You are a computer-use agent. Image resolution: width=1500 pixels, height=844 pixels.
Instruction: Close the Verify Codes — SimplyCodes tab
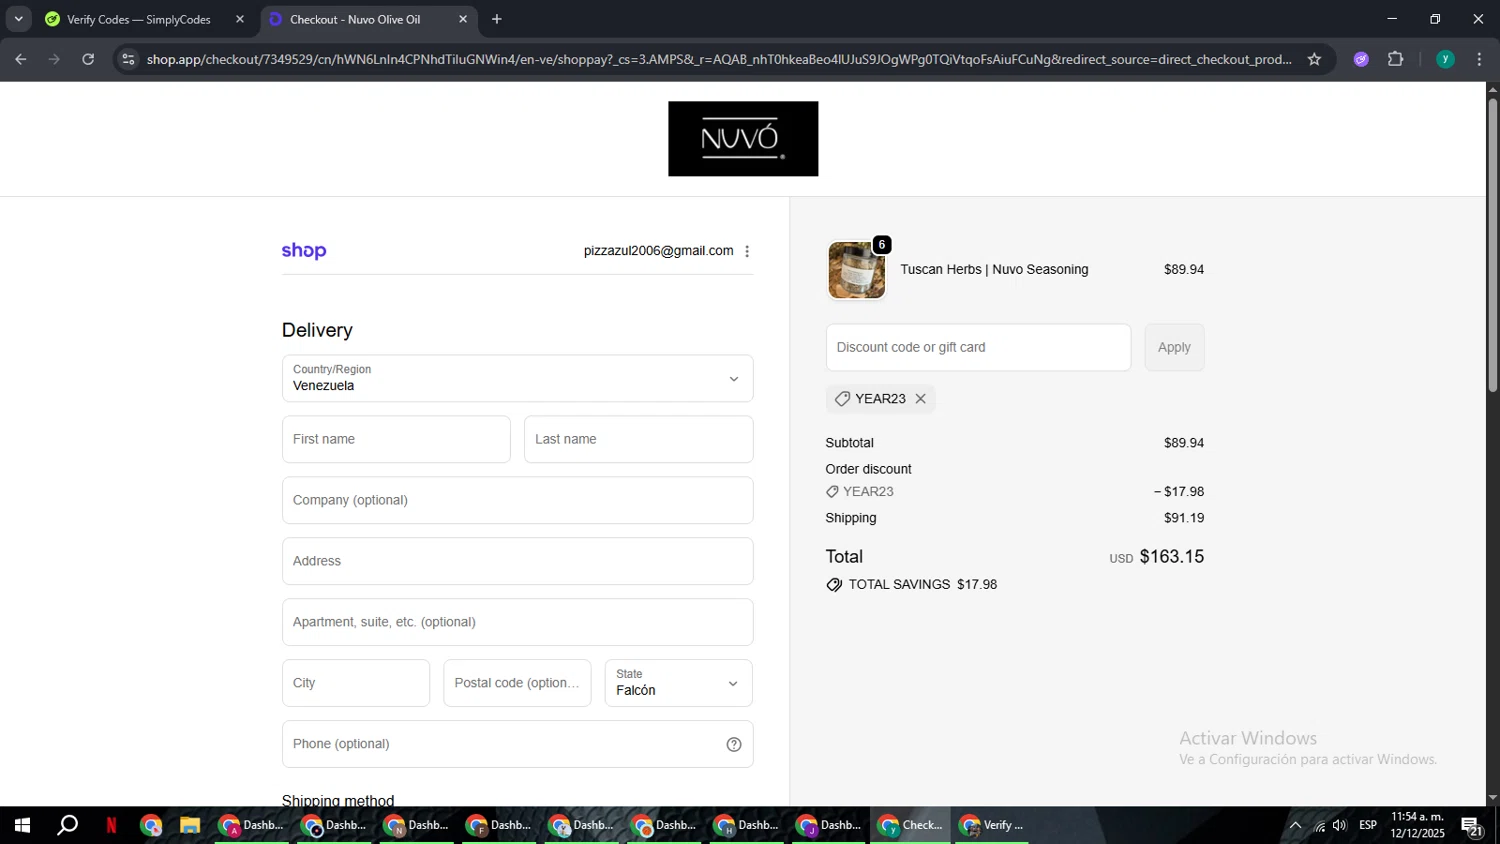point(240,19)
